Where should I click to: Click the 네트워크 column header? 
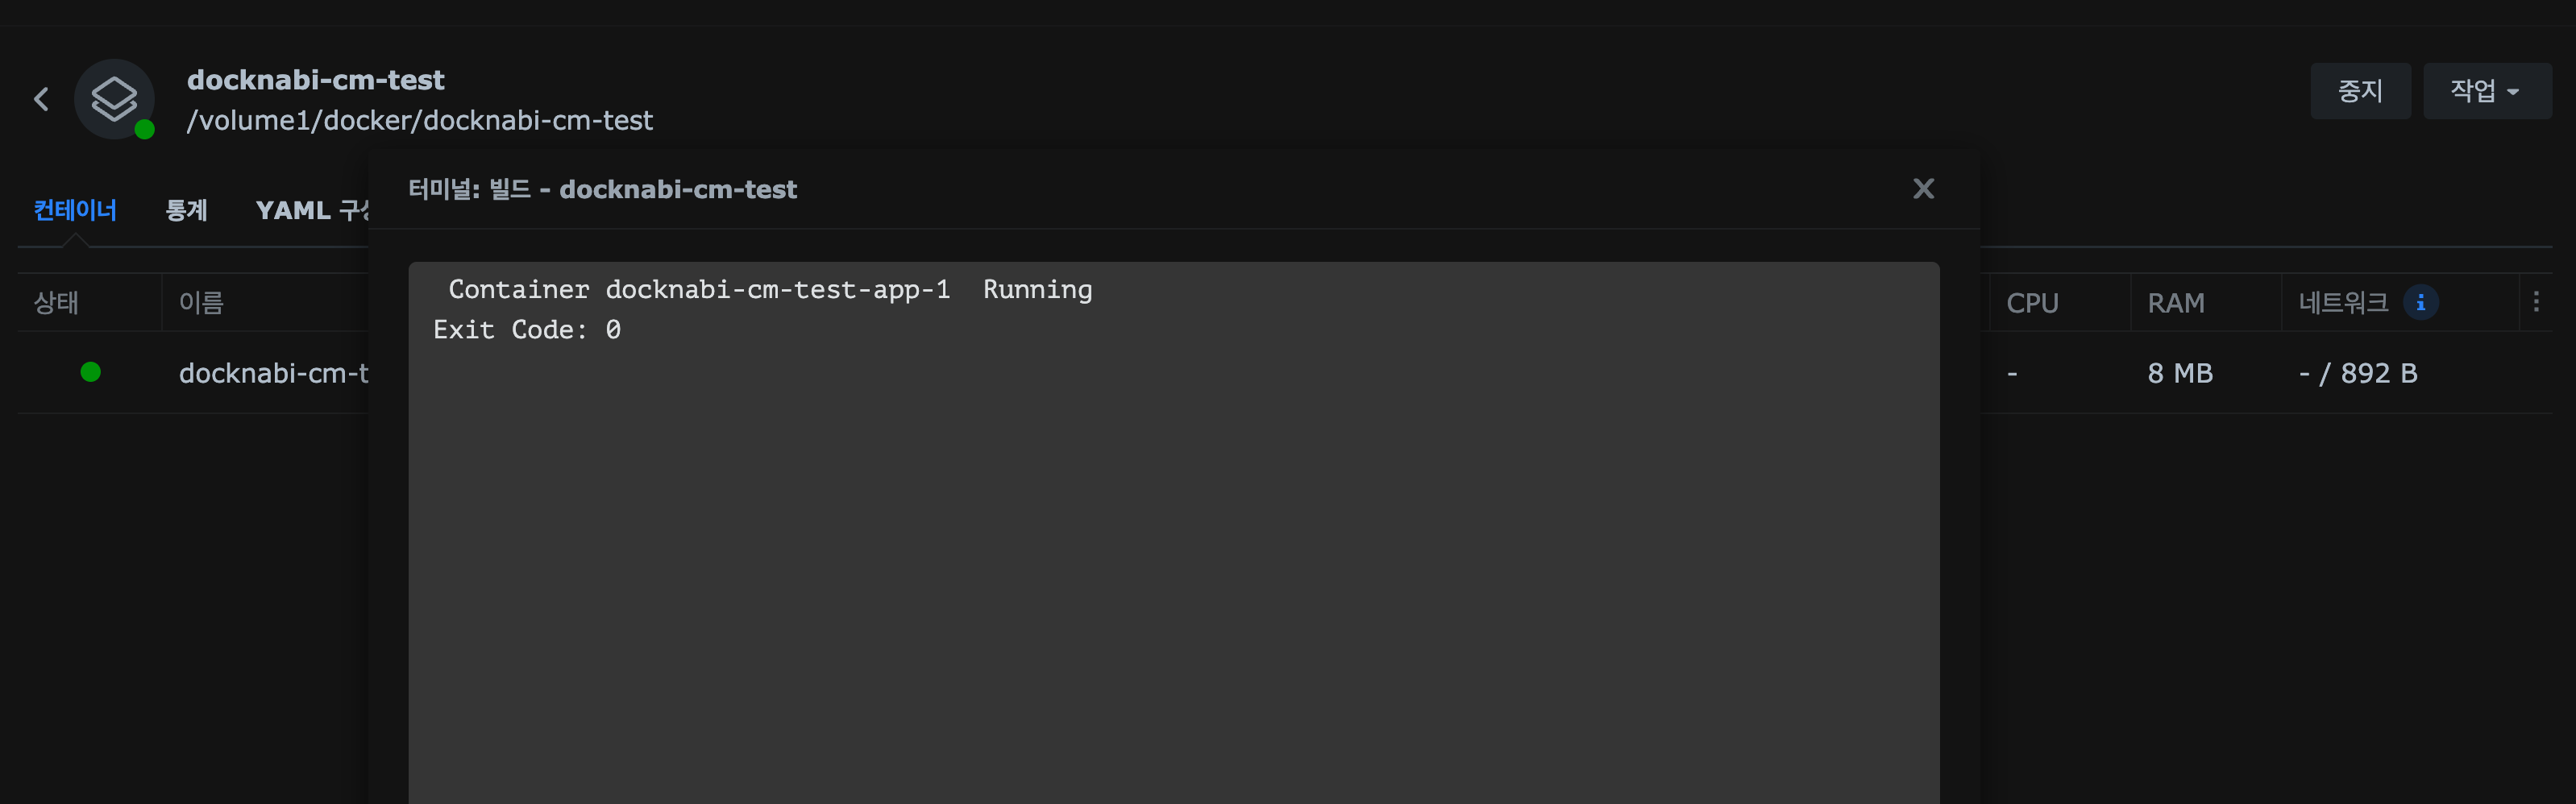tap(2342, 302)
